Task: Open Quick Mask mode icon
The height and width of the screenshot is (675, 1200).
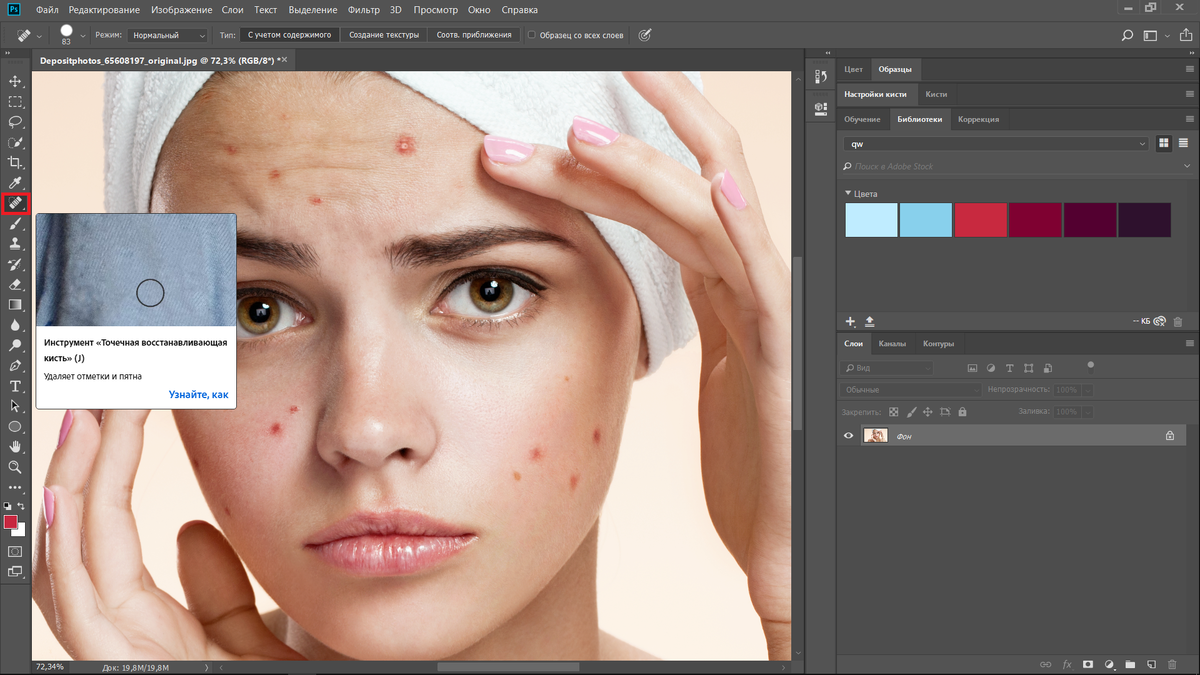Action: (15, 551)
